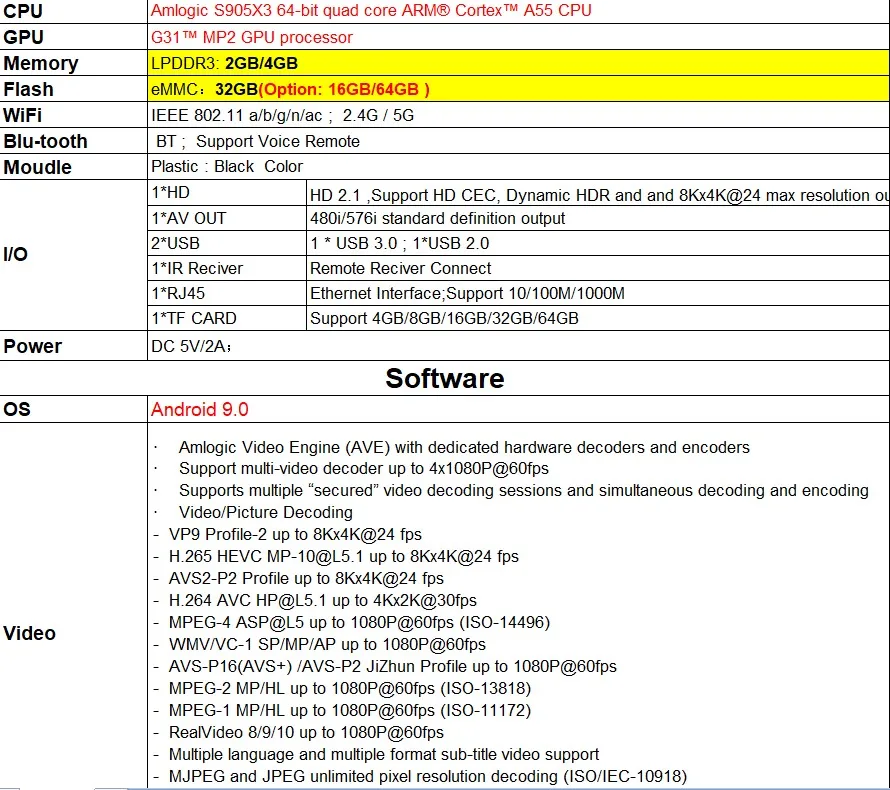Image resolution: width=890 pixels, height=790 pixels.
Task: Select the 1*RJ45 cell
Action: coord(226,293)
